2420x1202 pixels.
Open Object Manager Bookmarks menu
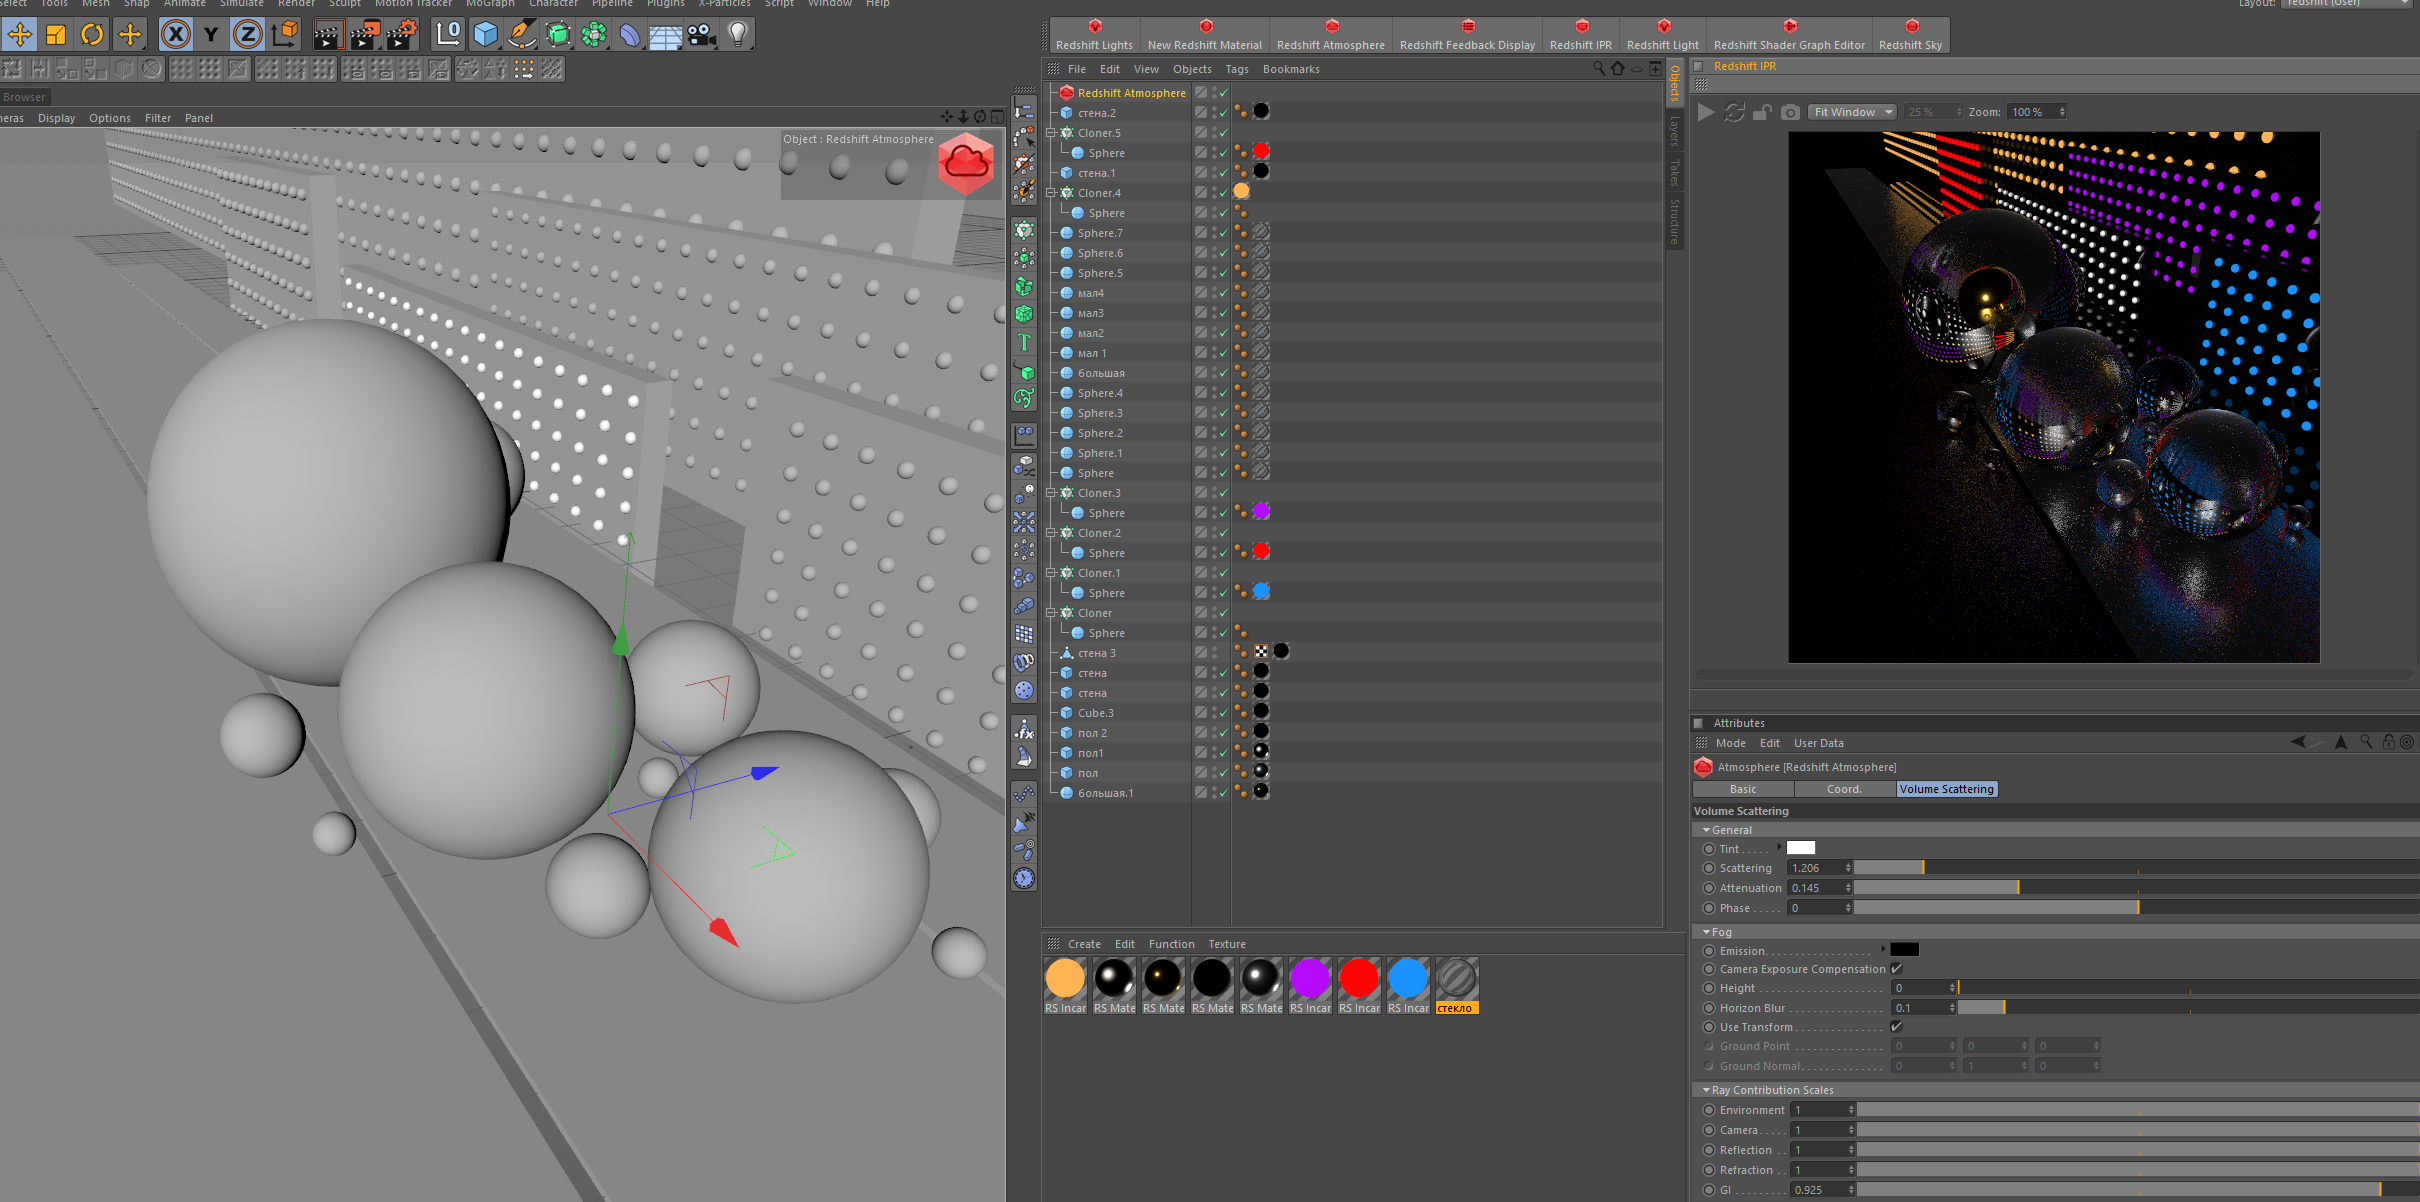click(1290, 69)
